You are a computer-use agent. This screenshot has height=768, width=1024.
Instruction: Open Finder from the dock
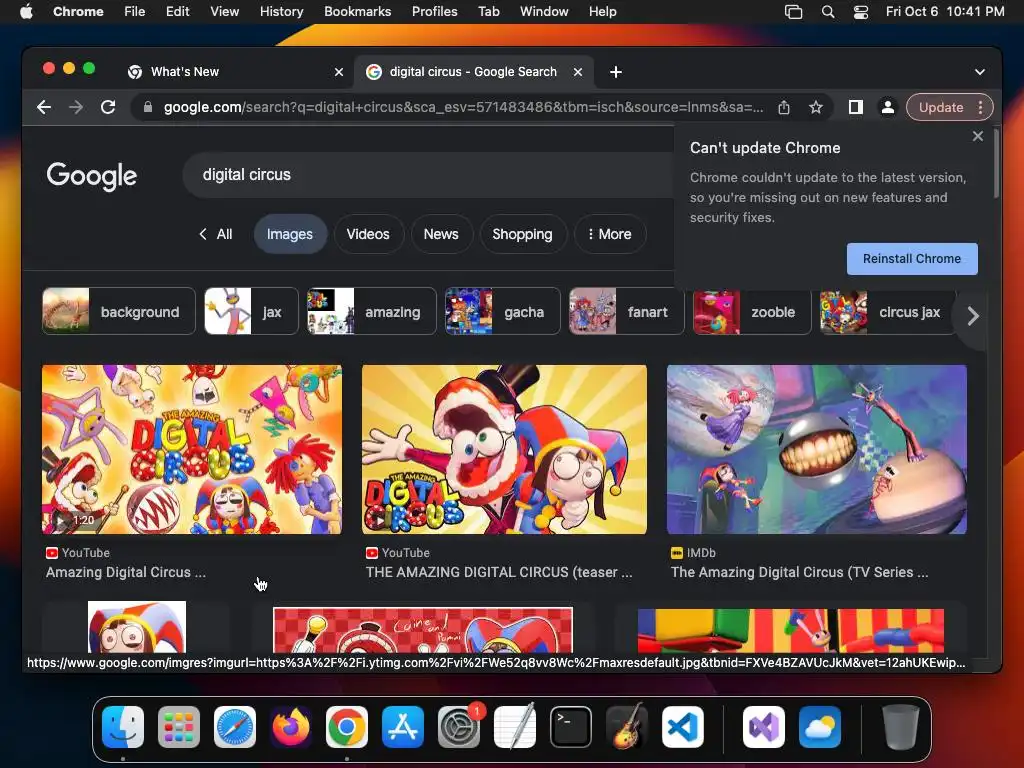point(123,727)
